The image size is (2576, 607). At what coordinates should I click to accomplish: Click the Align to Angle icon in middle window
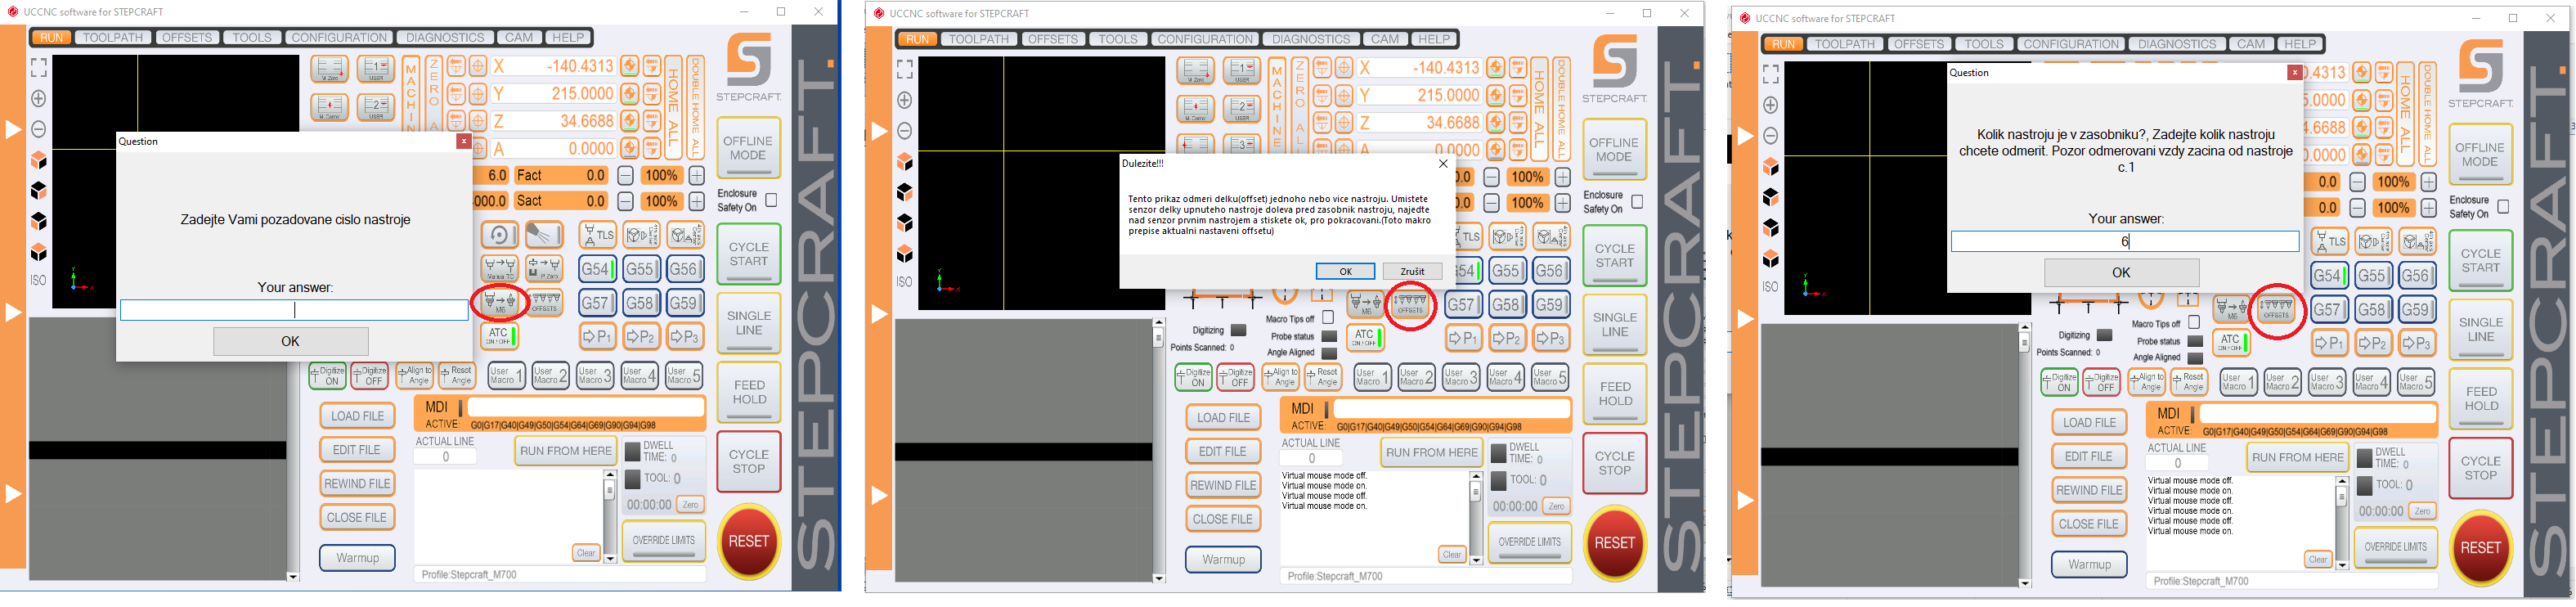click(1281, 378)
